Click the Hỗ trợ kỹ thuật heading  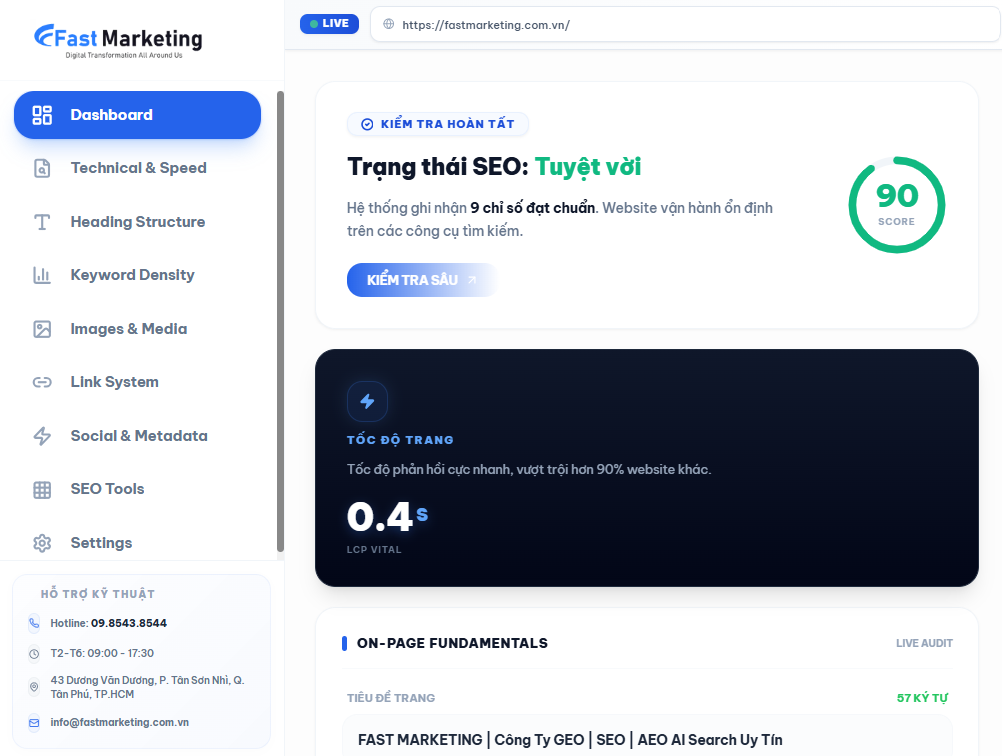pyautogui.click(x=98, y=594)
